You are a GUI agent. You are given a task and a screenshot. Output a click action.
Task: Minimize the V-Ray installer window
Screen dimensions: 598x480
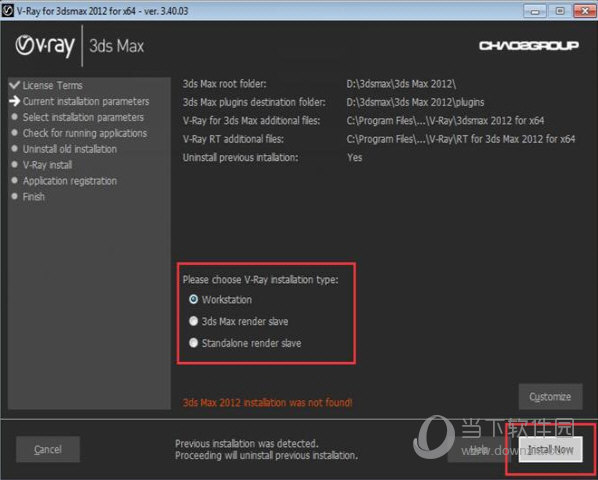(535, 11)
